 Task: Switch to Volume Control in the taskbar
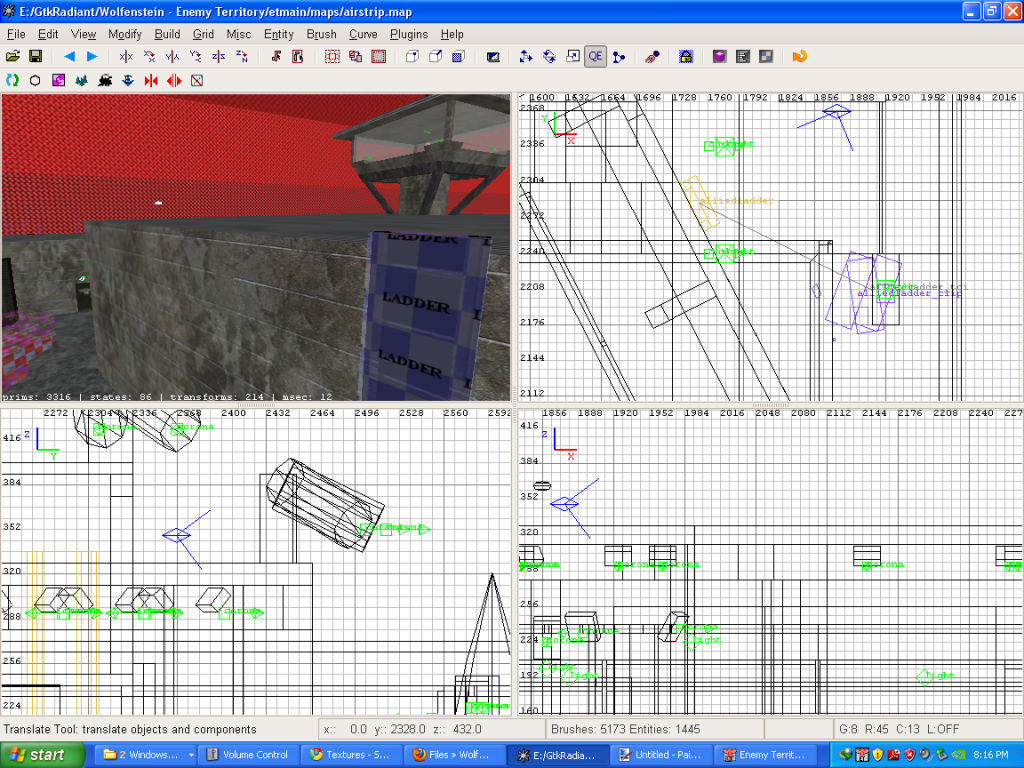[x=248, y=755]
